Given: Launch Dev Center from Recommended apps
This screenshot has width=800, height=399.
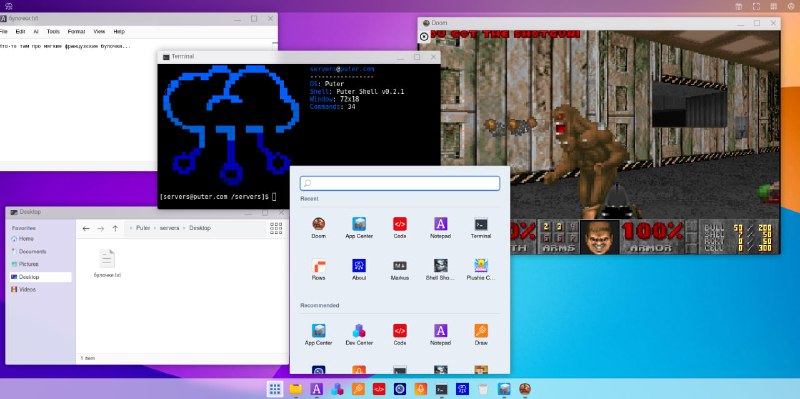Looking at the screenshot, I should pos(359,334).
